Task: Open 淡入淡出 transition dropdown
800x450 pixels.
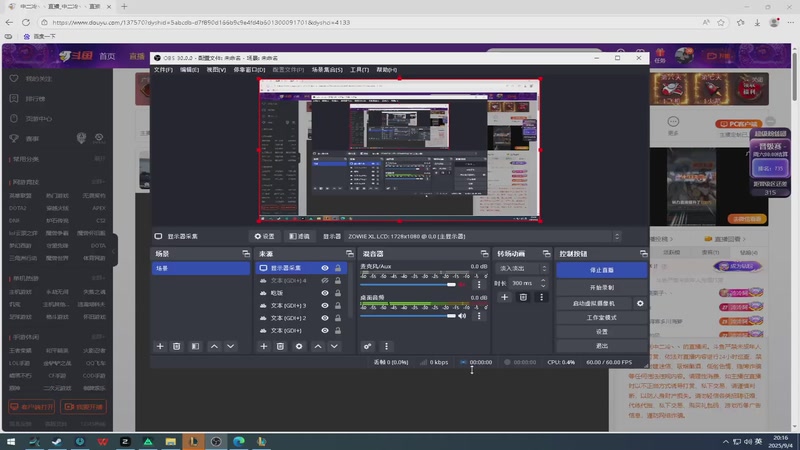Action: click(522, 268)
